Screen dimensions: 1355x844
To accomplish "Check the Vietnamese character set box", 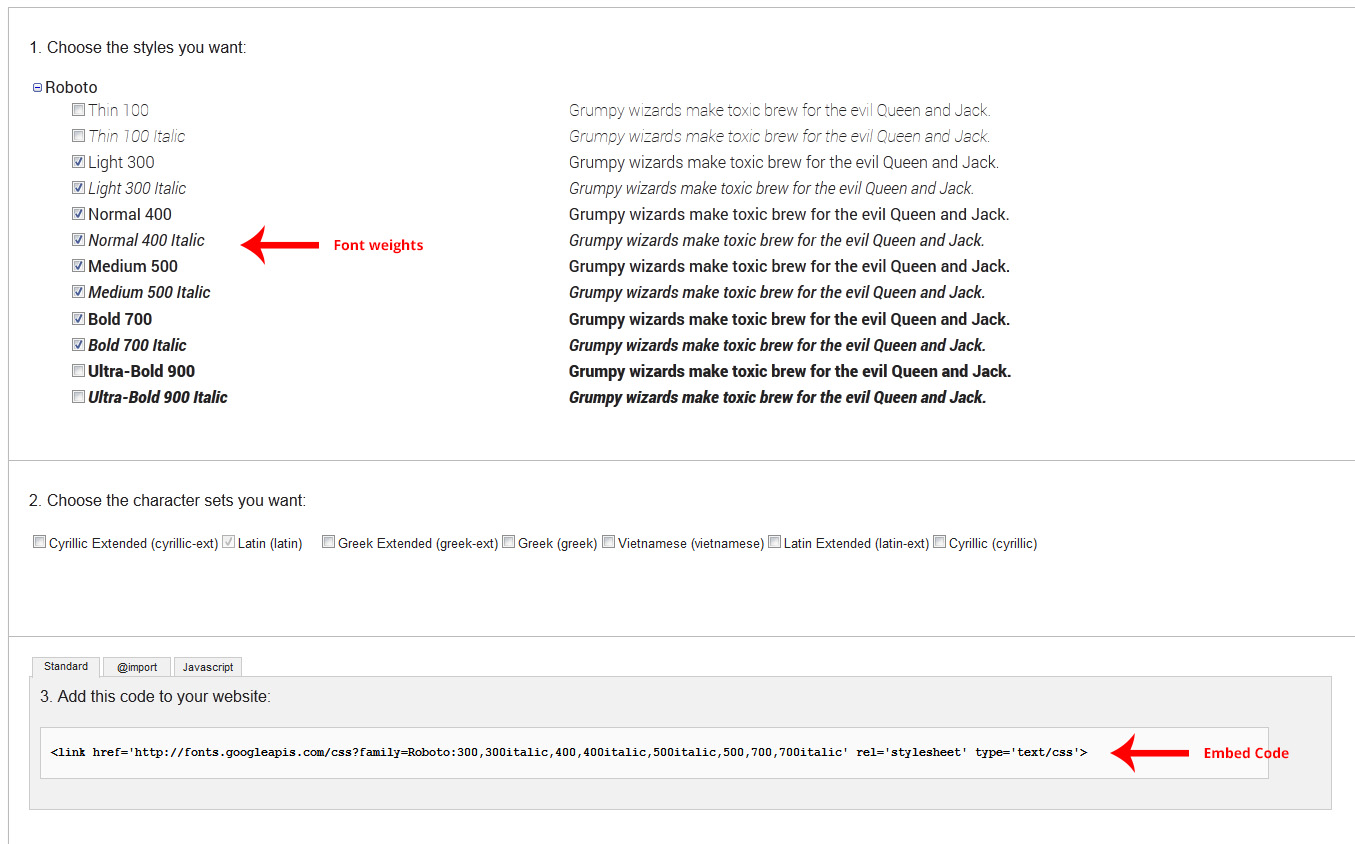I will pyautogui.click(x=608, y=542).
